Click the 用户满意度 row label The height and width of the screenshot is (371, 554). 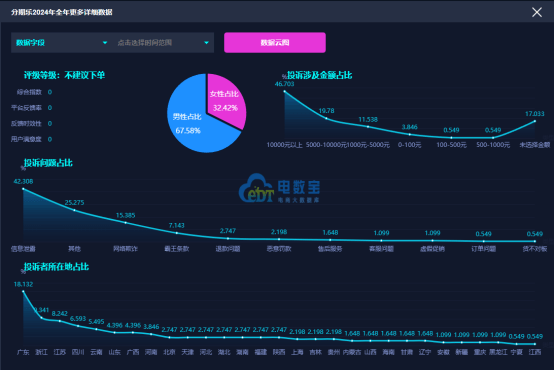26,139
